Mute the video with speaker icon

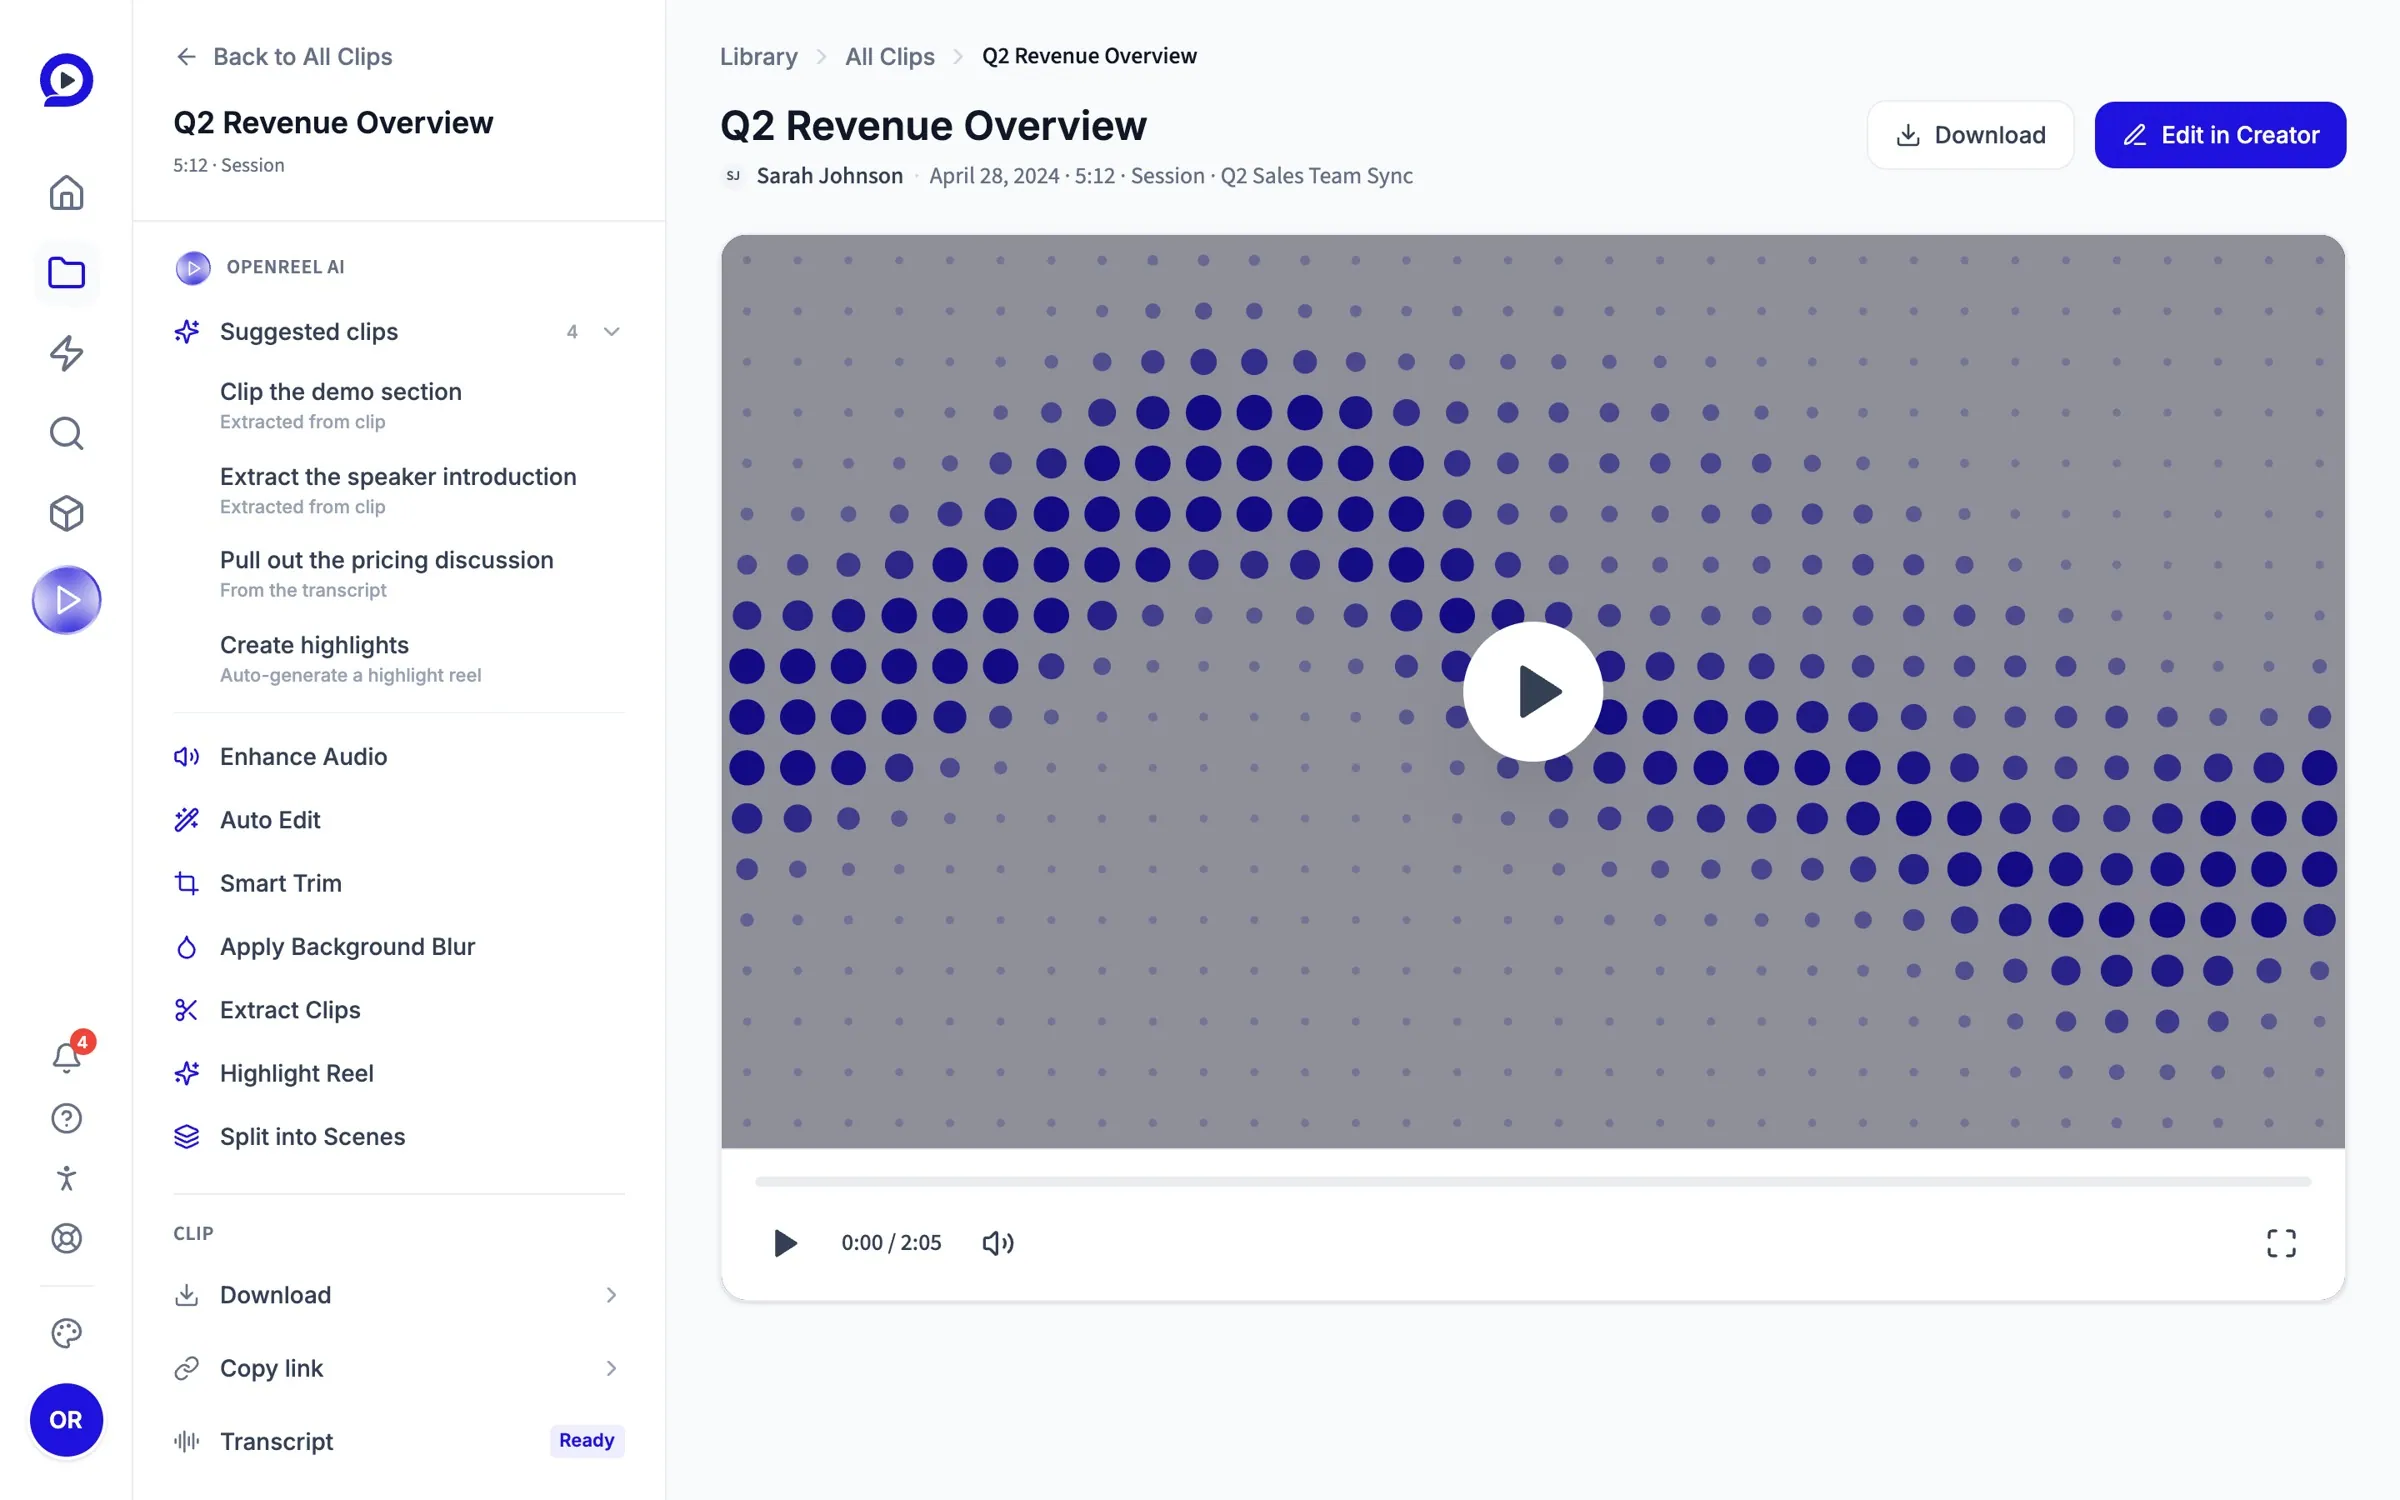(997, 1243)
